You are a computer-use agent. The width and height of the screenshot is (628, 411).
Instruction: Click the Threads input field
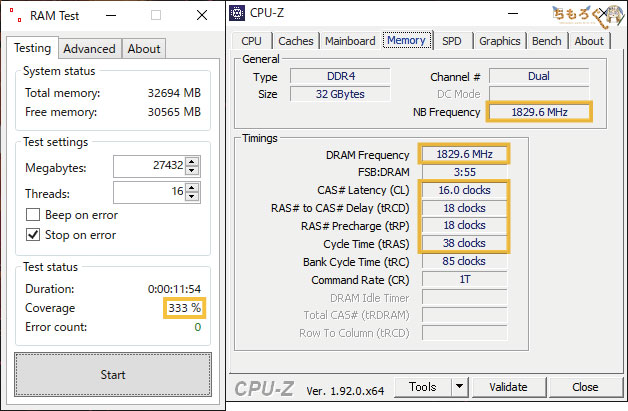149,192
